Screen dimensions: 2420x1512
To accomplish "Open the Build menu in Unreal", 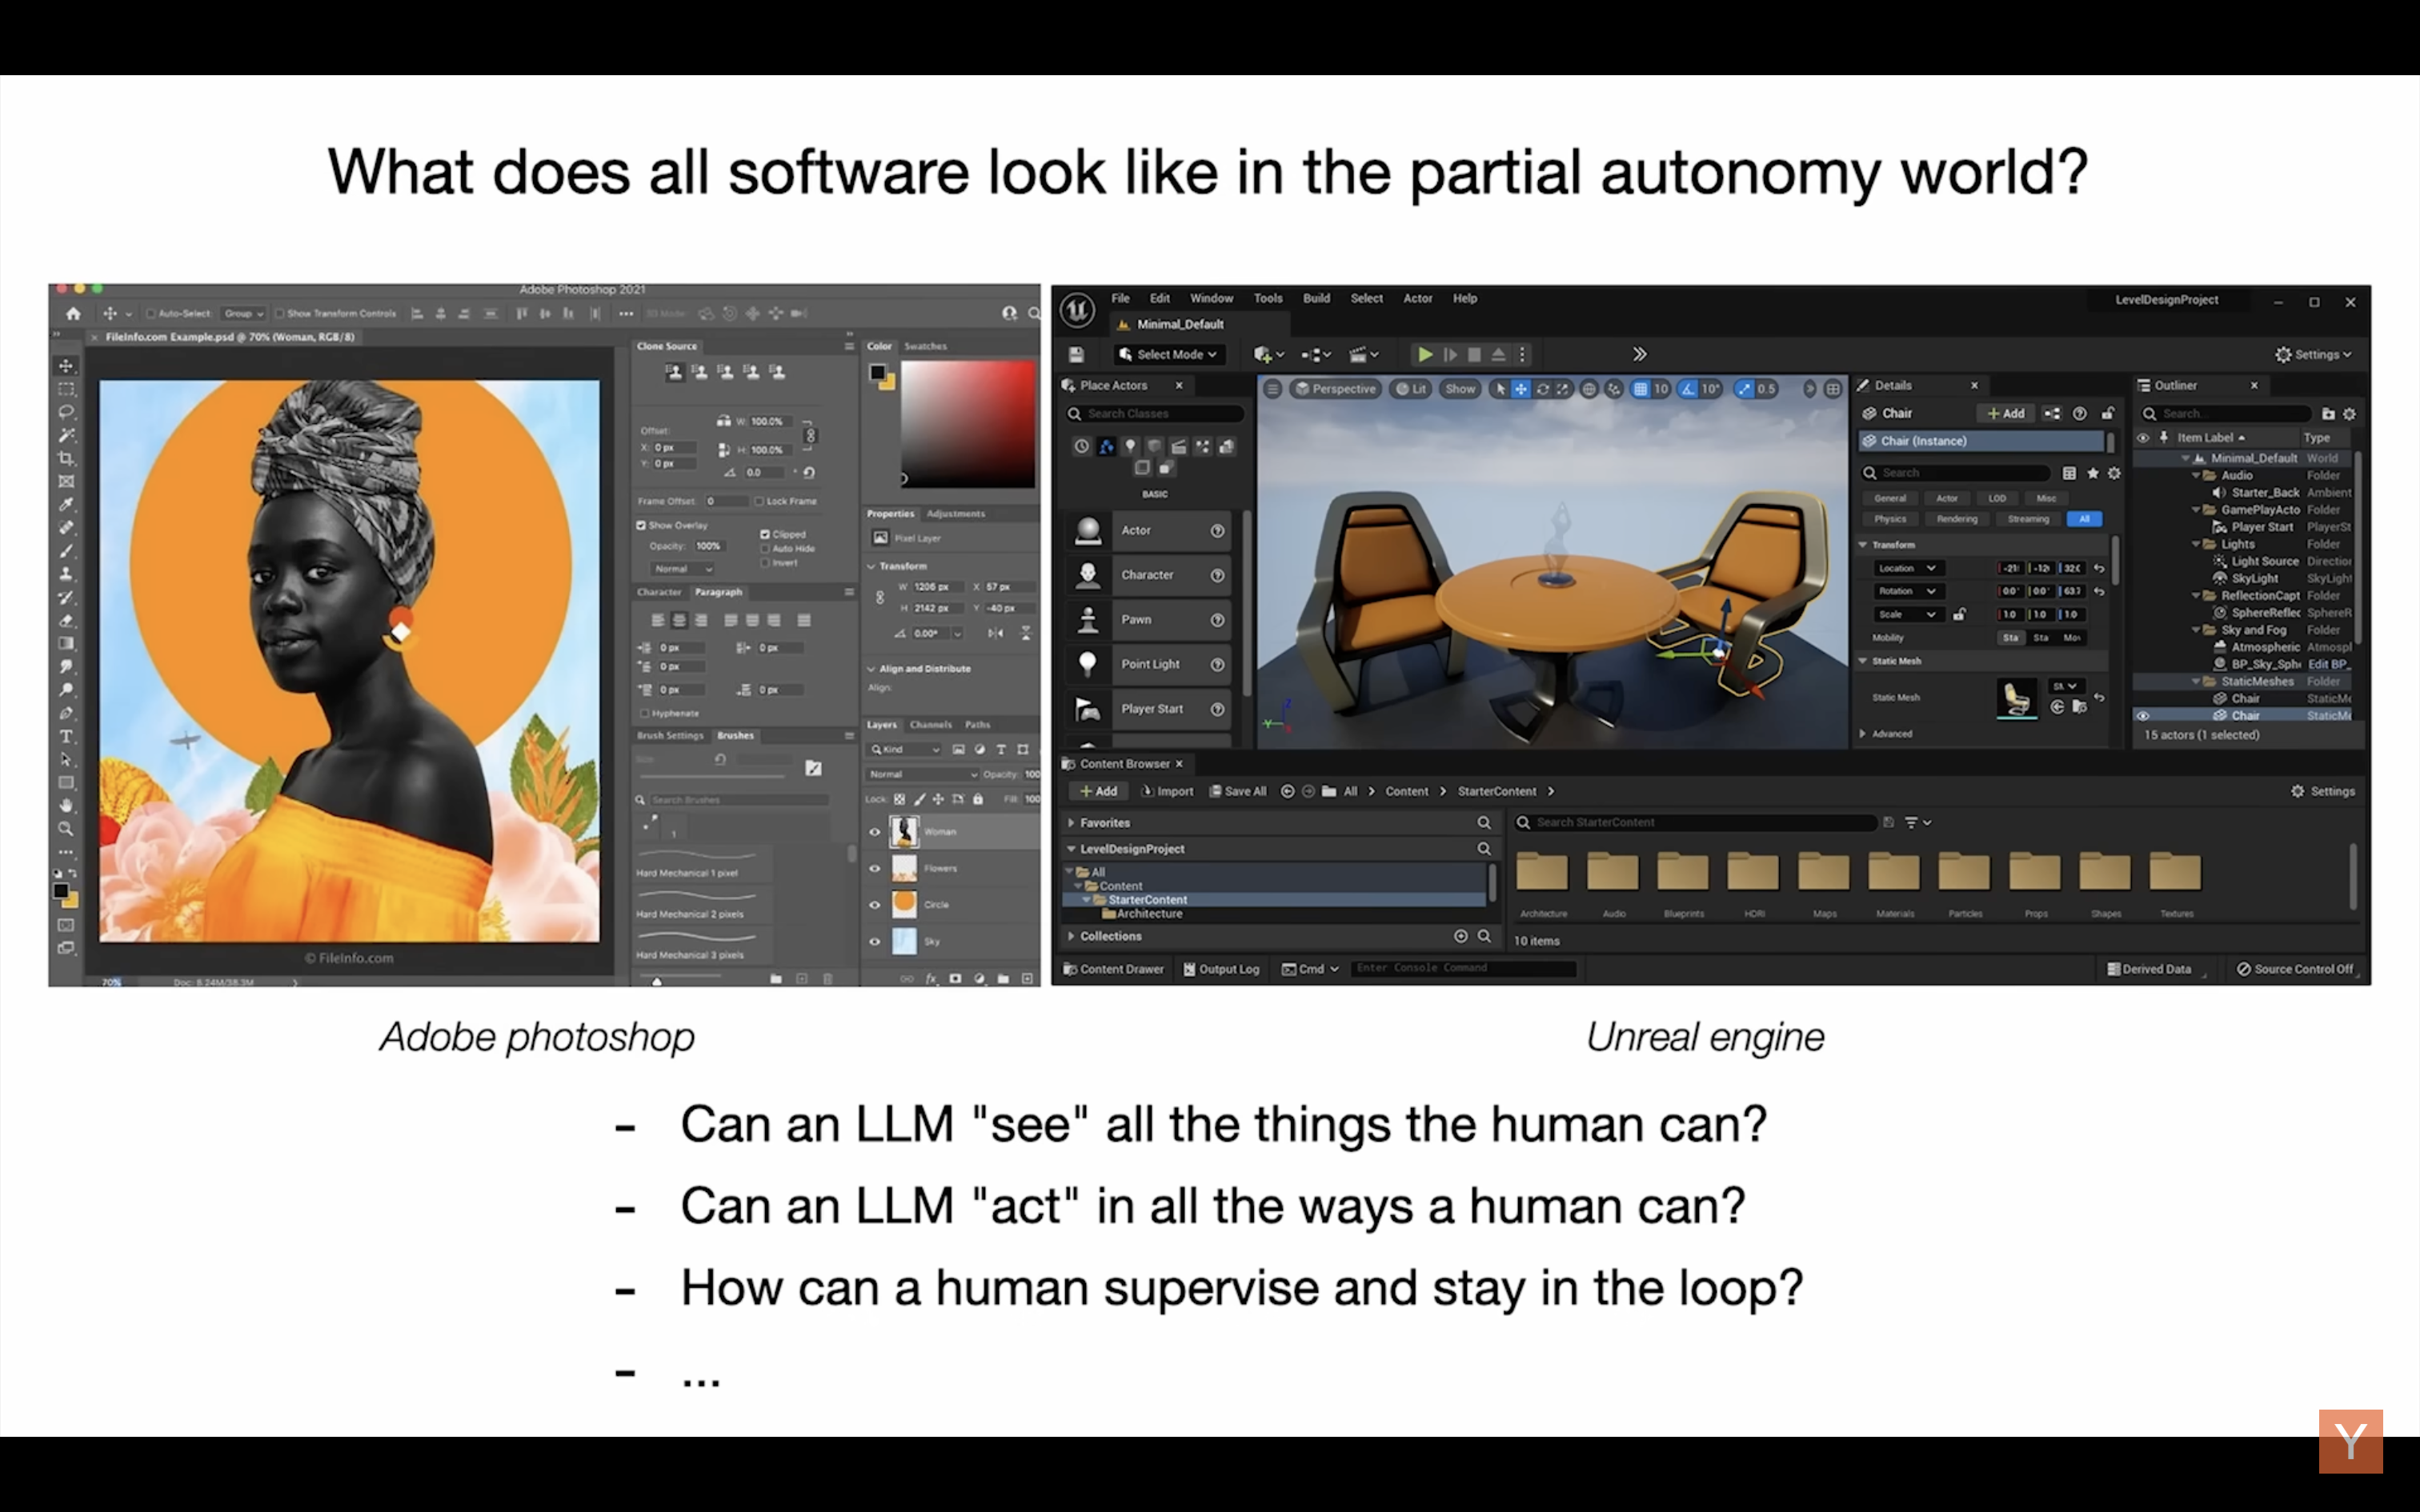I will click(x=1316, y=298).
